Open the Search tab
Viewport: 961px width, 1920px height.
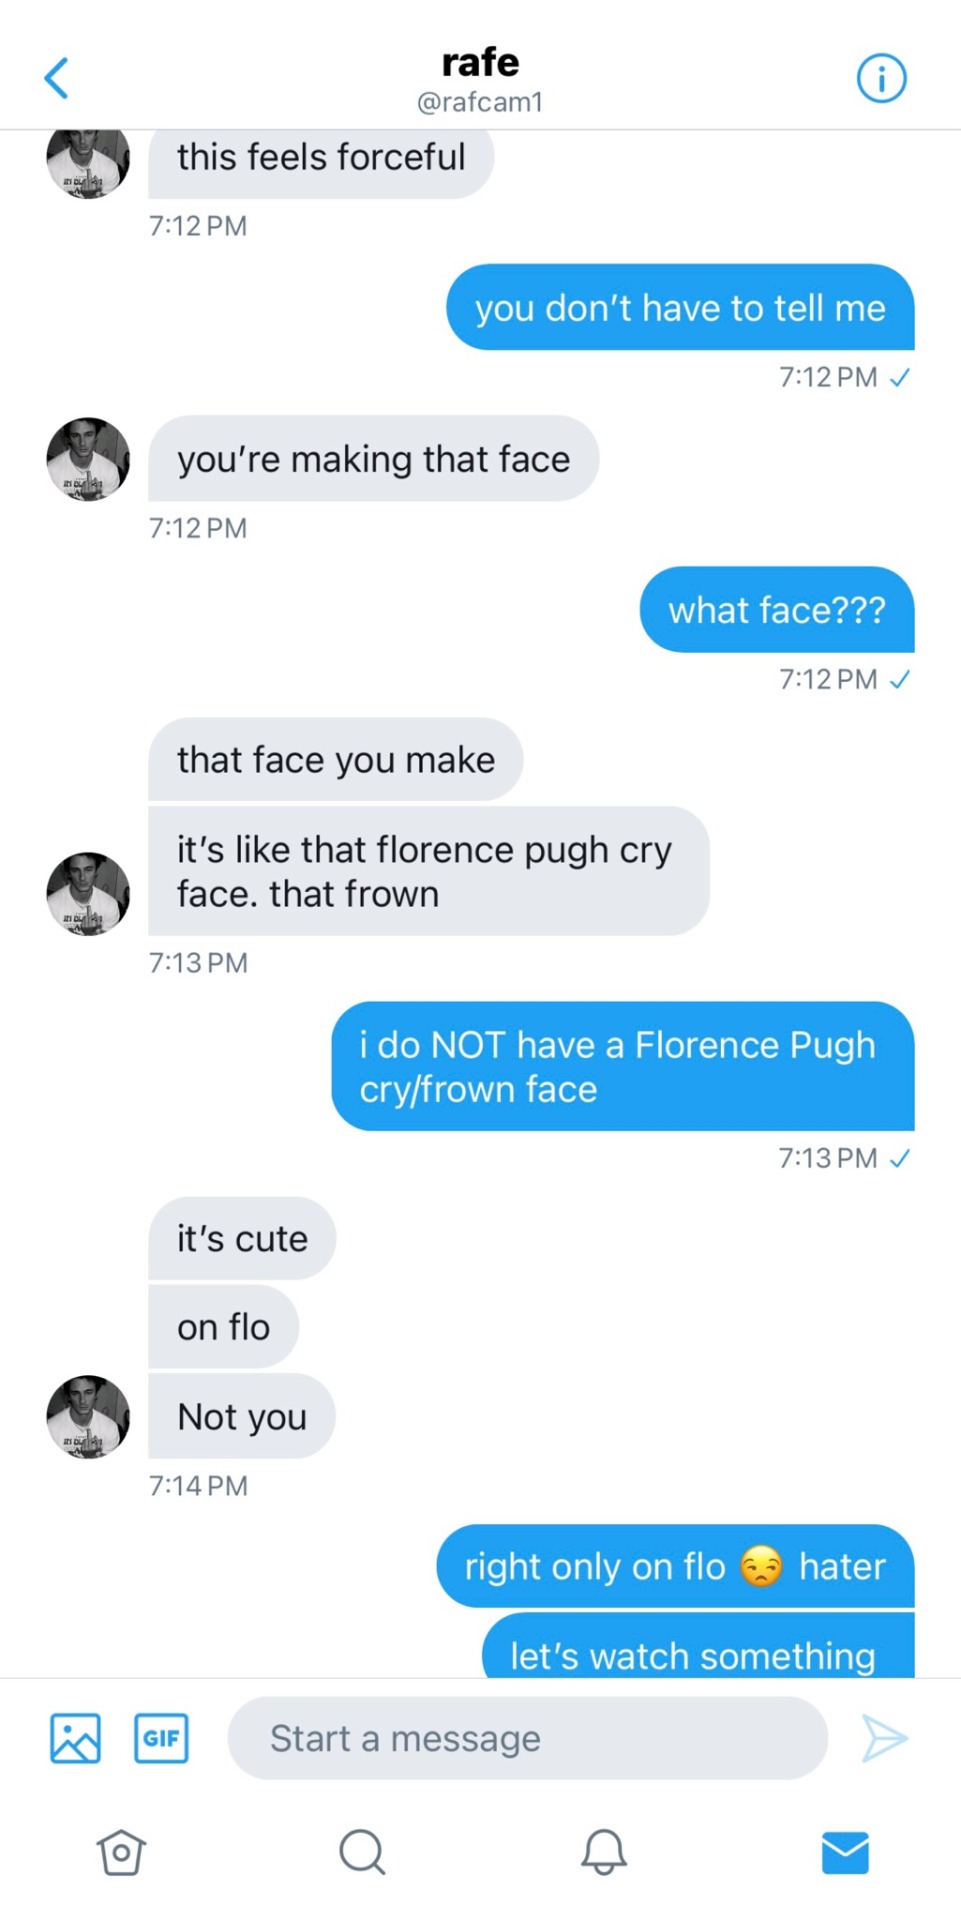click(x=361, y=1852)
